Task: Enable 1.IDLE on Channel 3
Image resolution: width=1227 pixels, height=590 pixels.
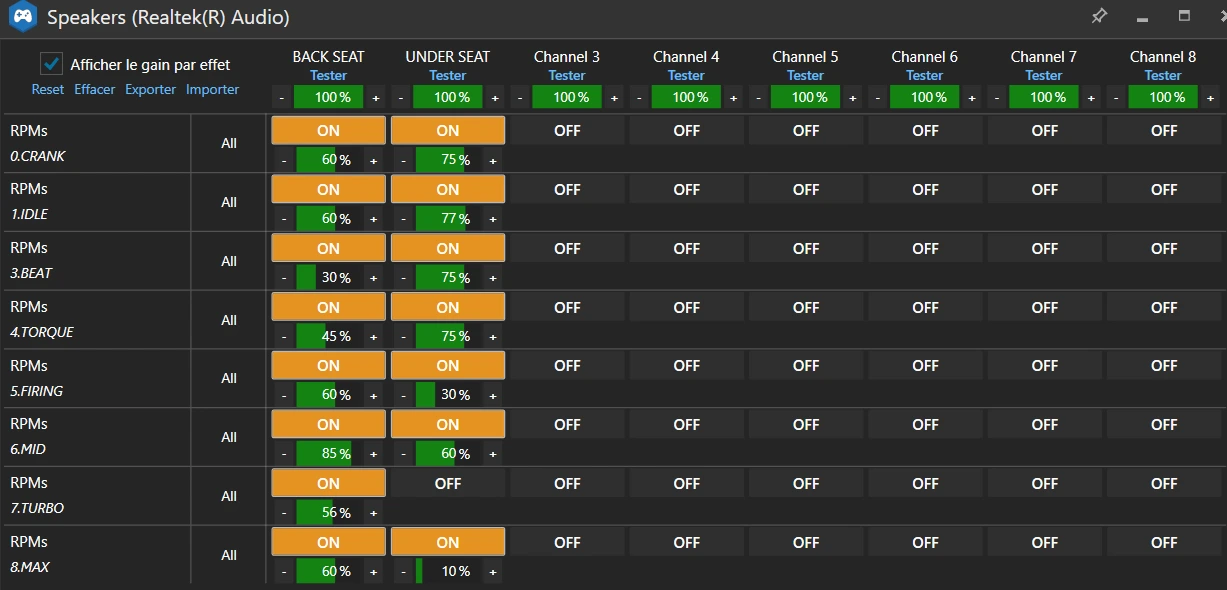Action: click(567, 189)
